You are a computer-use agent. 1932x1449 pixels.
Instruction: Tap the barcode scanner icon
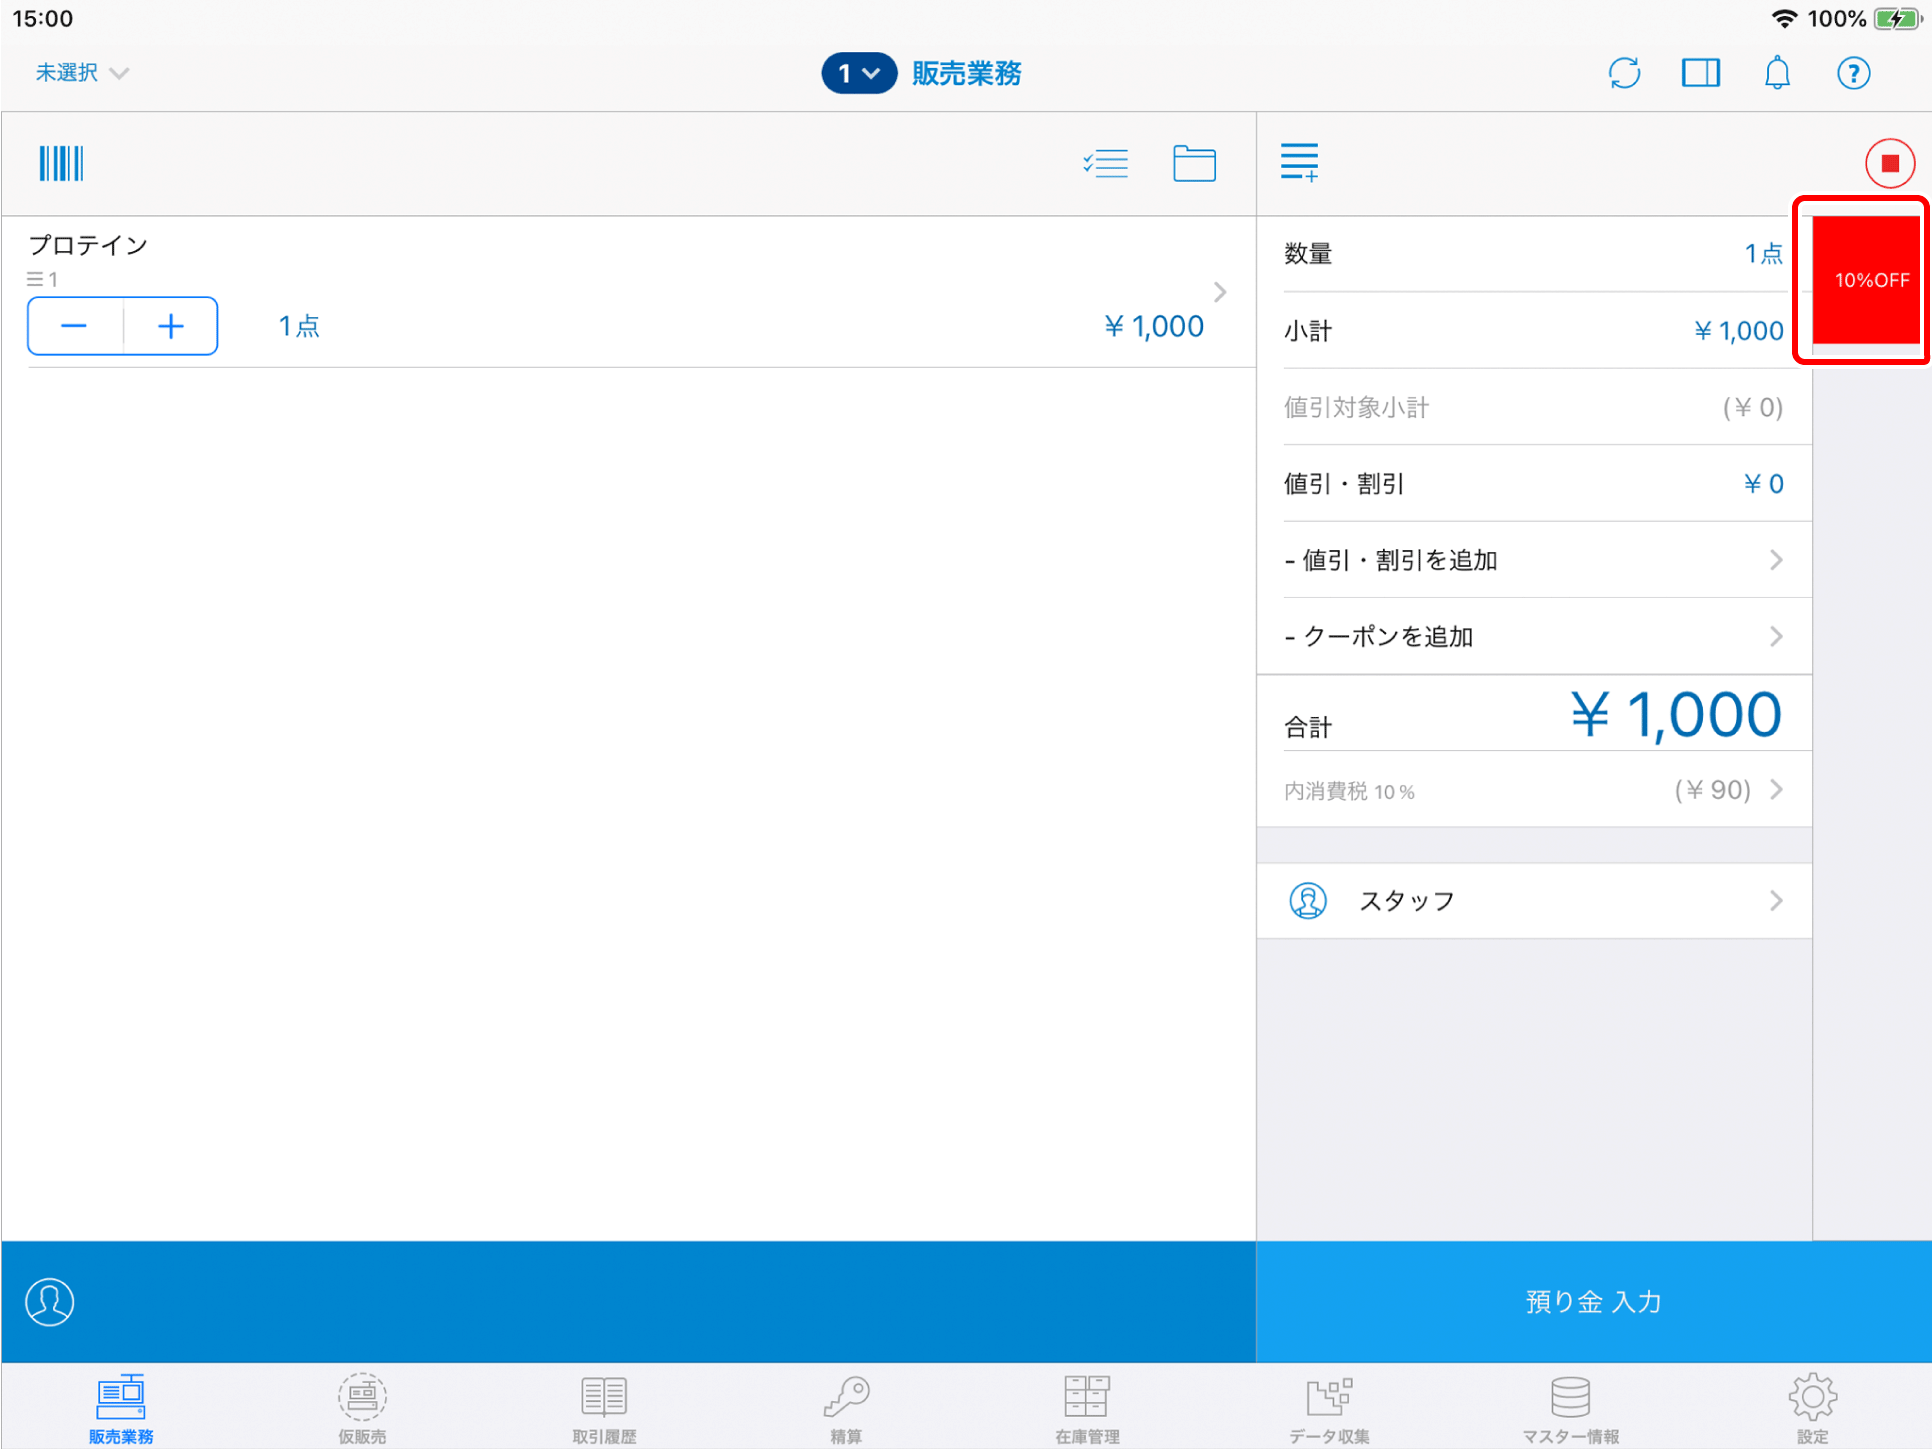tap(61, 163)
